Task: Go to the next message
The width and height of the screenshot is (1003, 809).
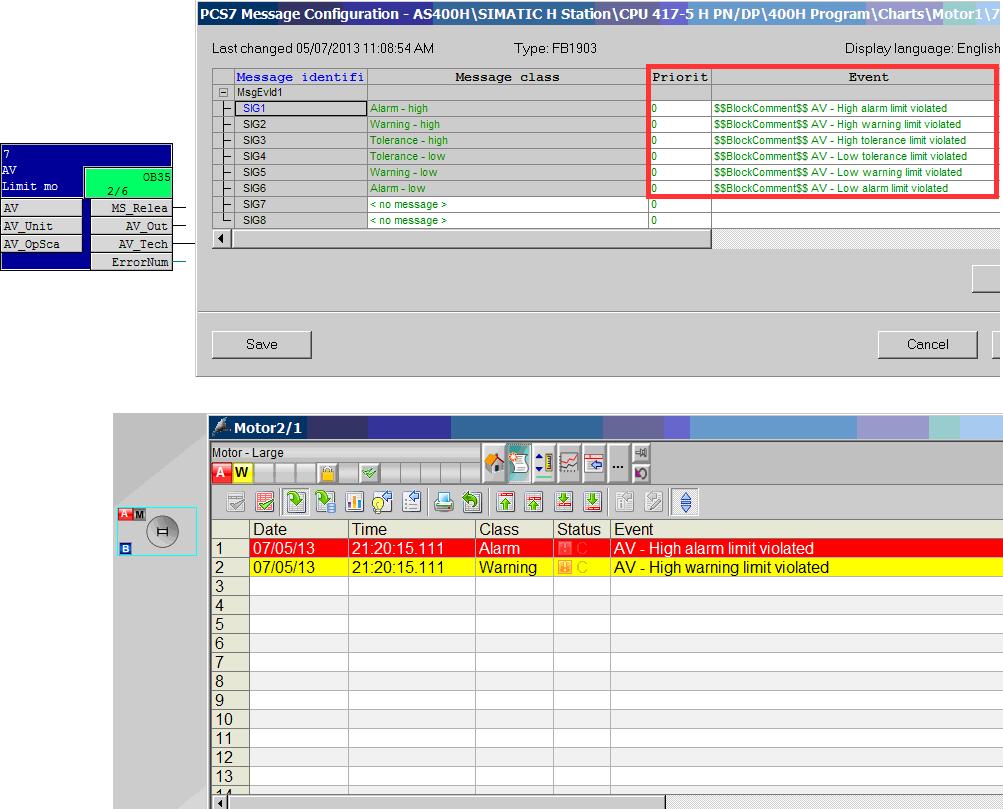Action: (564, 502)
